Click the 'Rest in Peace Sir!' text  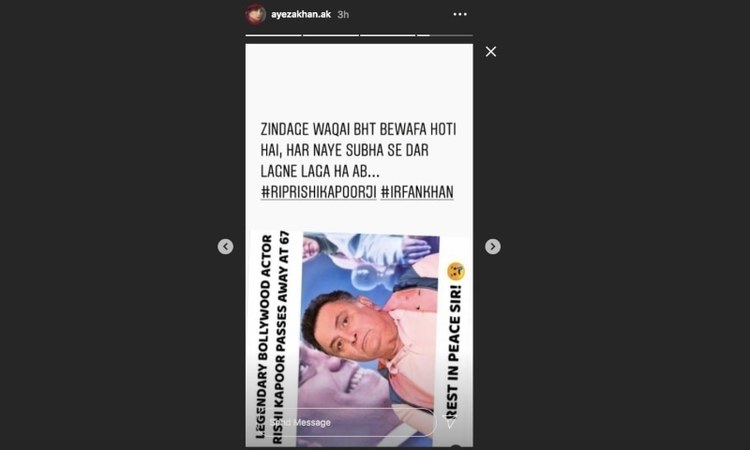[454, 352]
